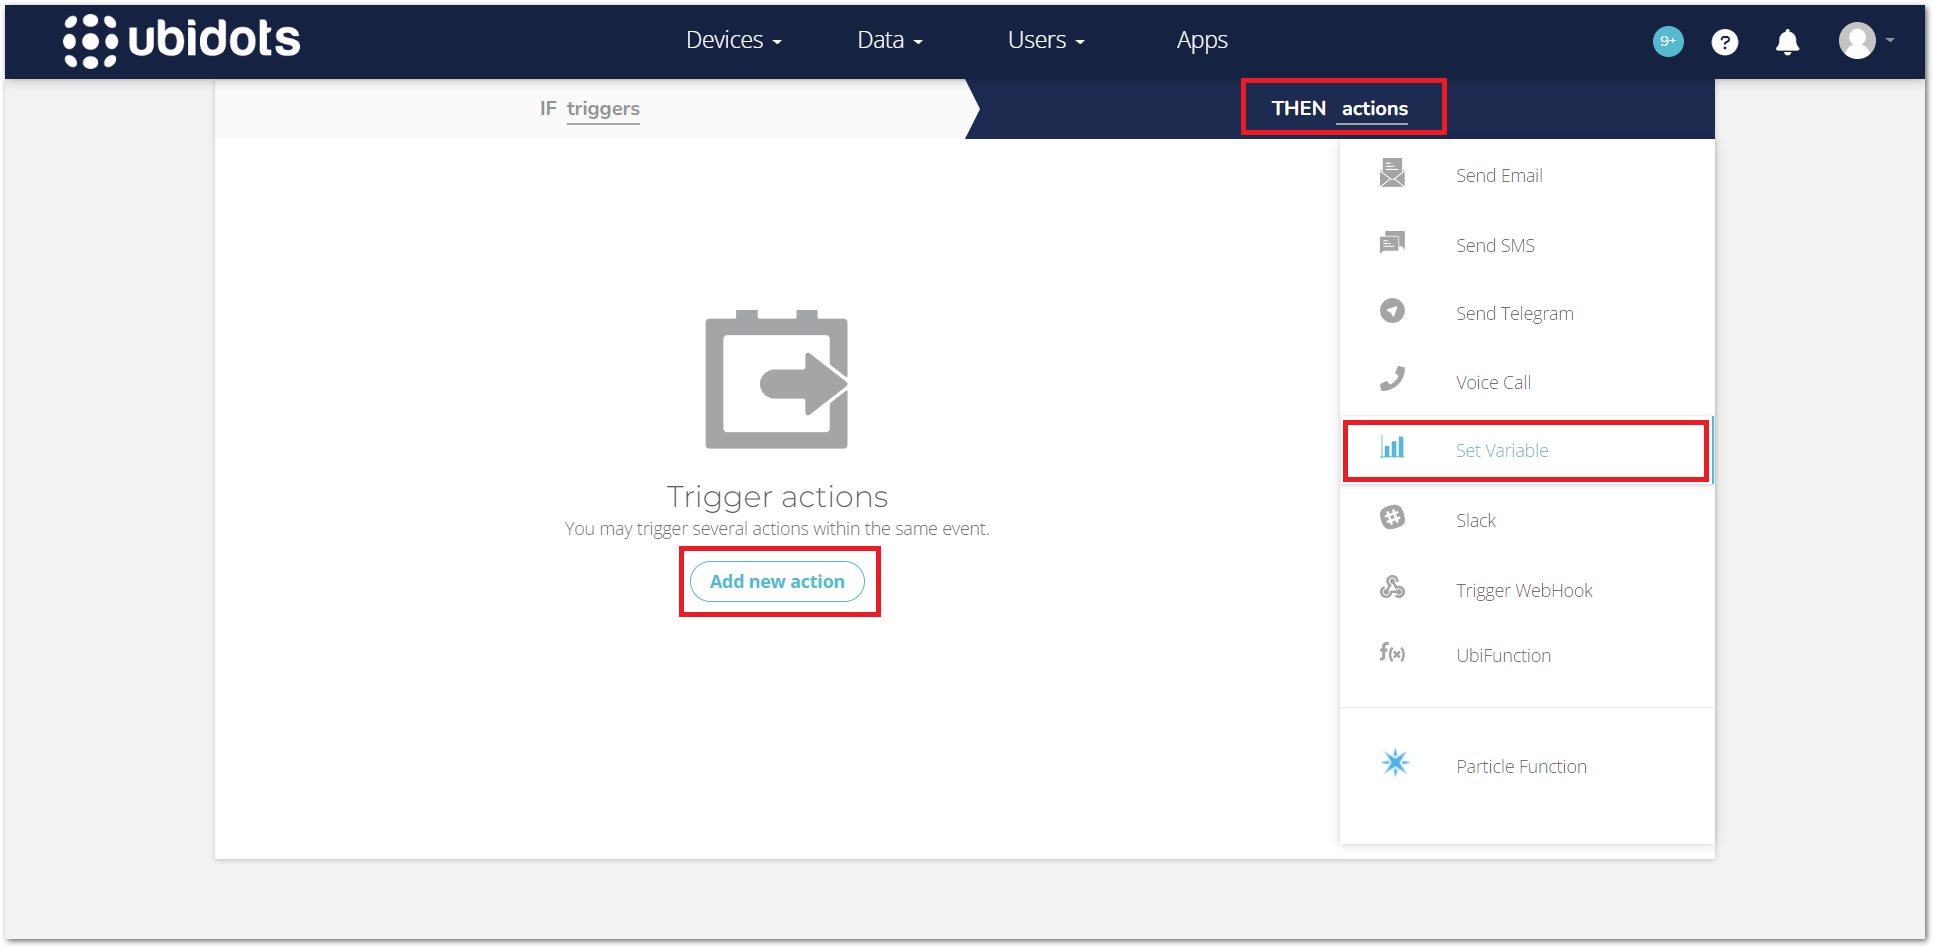Viewport: 1934px width, 948px height.
Task: Go to the Apps menu item
Action: point(1202,40)
